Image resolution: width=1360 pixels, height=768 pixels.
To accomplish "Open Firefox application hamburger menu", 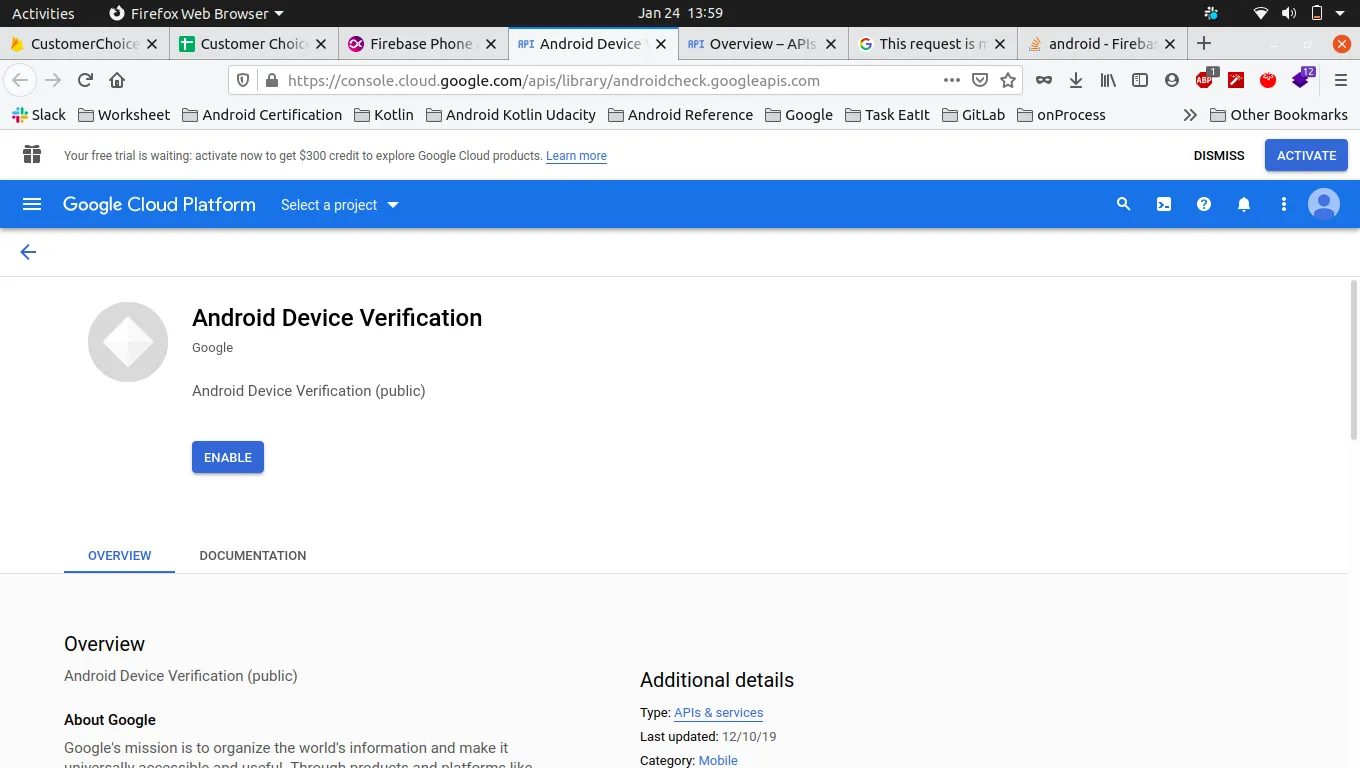I will 1341,80.
